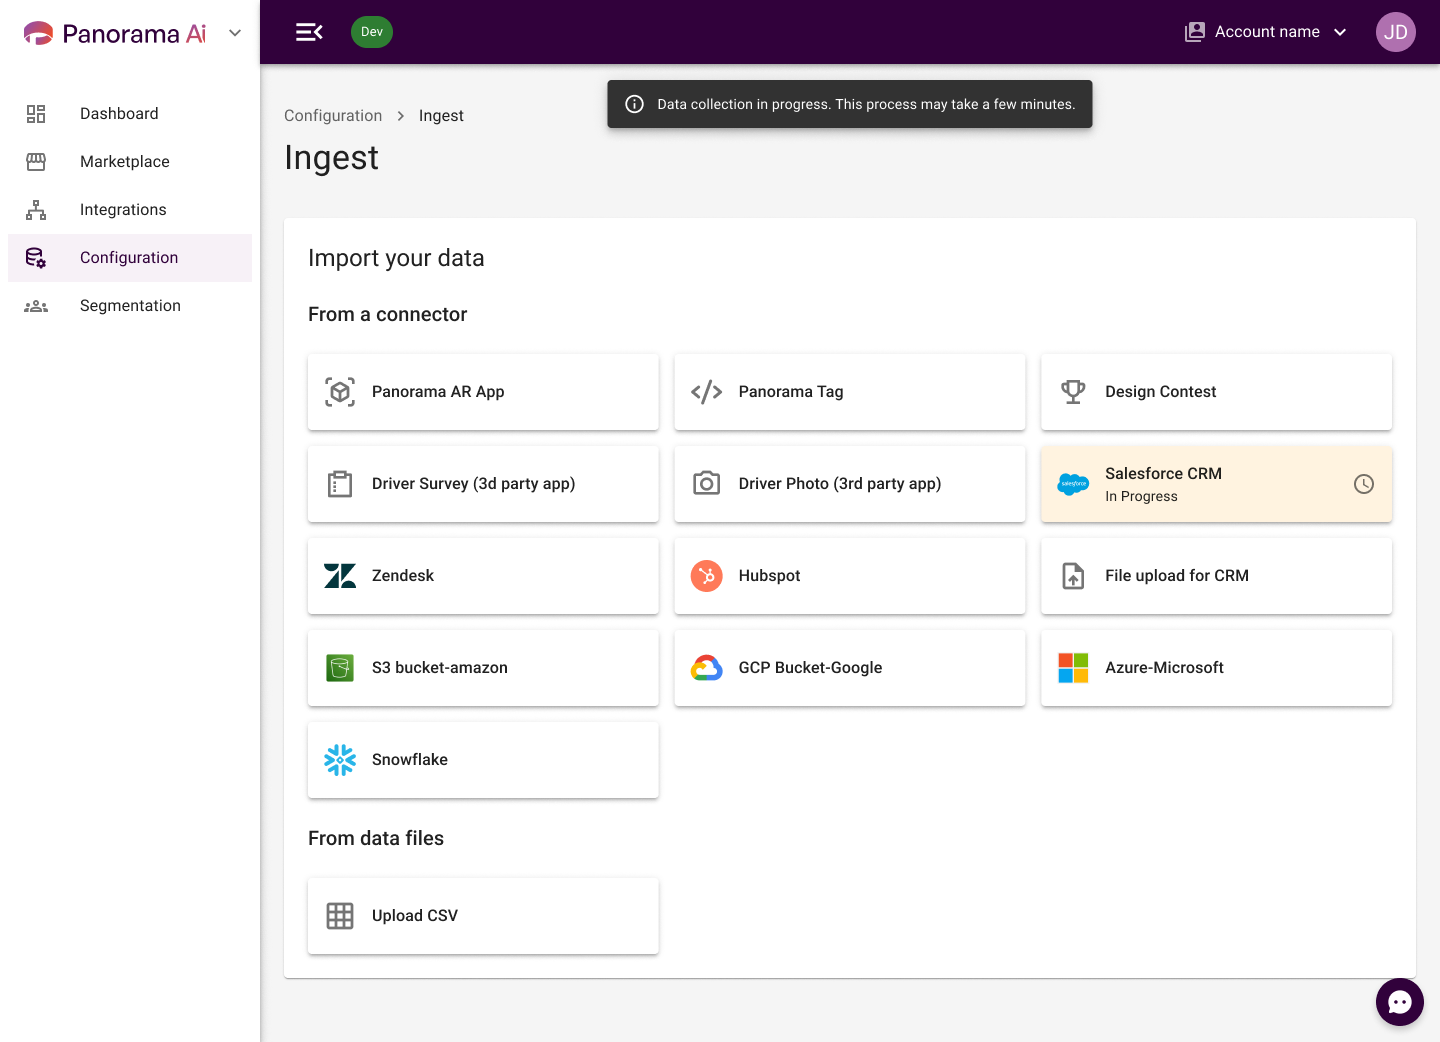Click the Upload CSV table grid icon
This screenshot has width=1440, height=1042.
pyautogui.click(x=340, y=916)
